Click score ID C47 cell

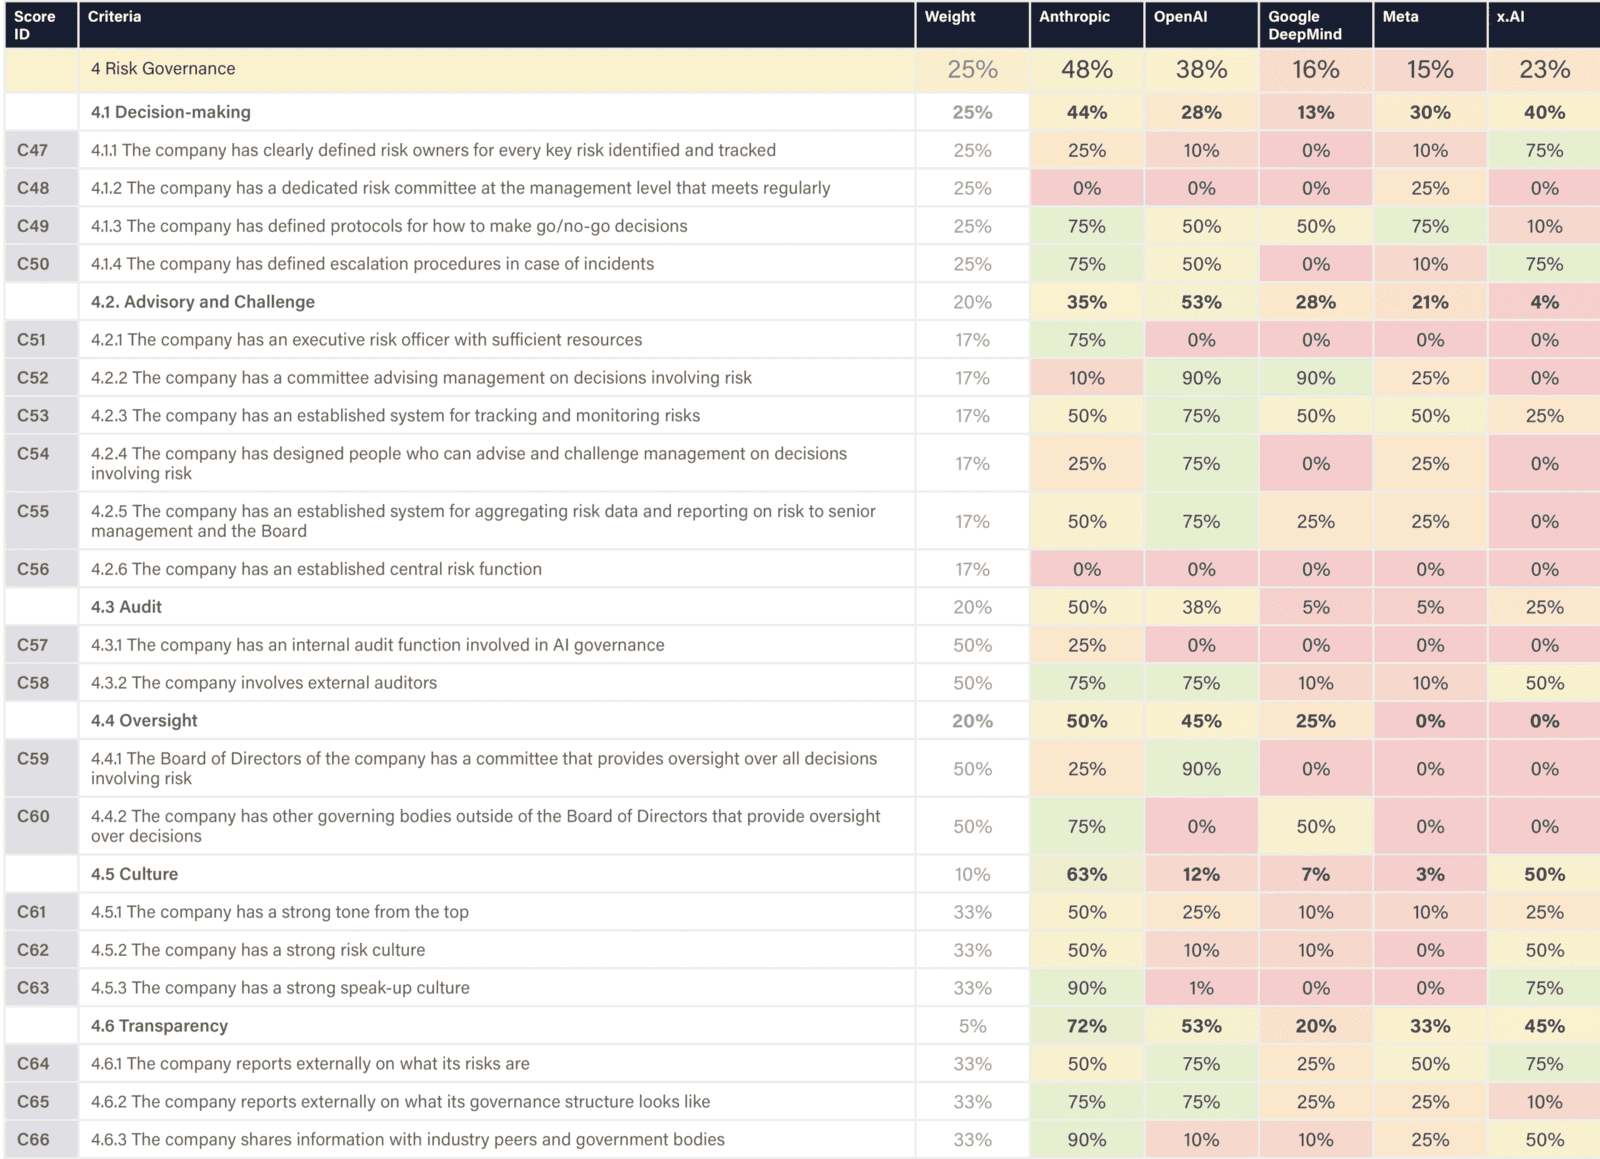(41, 150)
